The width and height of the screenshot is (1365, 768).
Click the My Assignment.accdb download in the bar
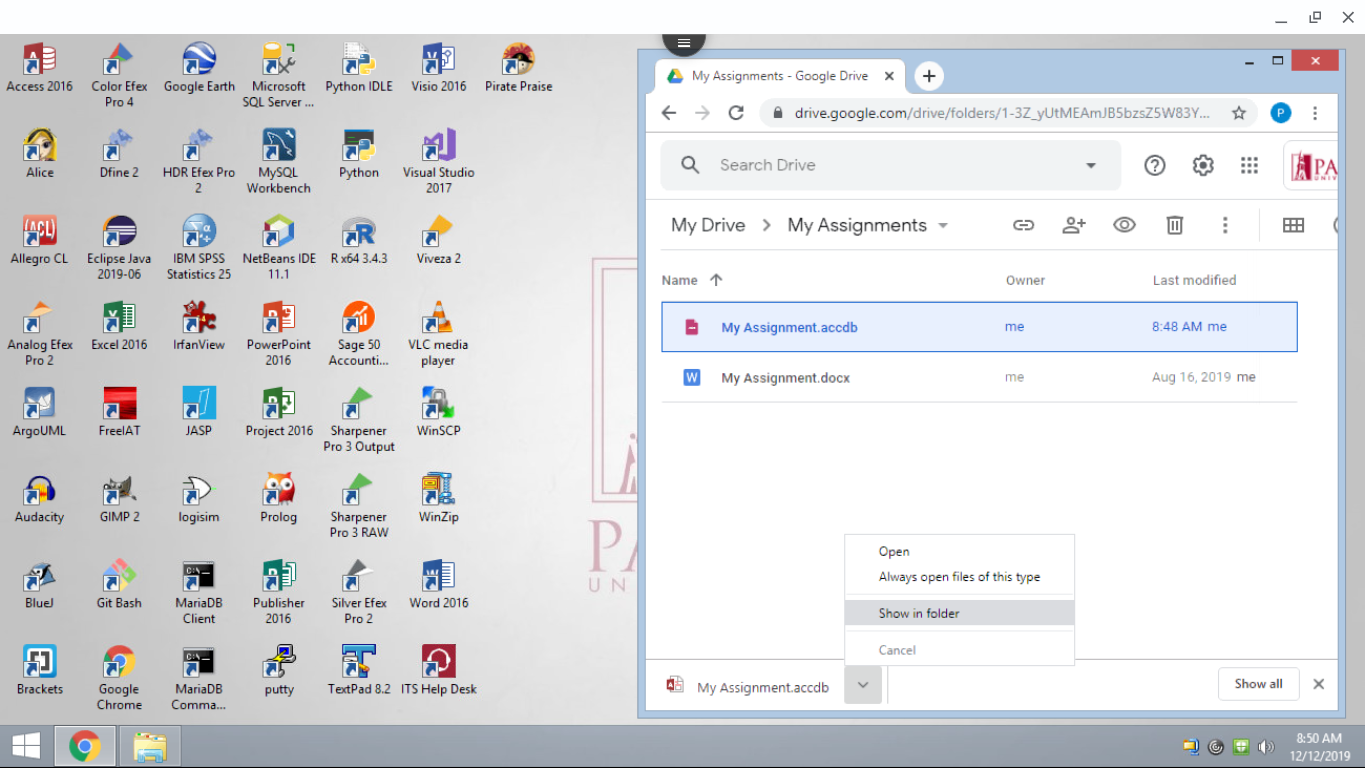[749, 686]
